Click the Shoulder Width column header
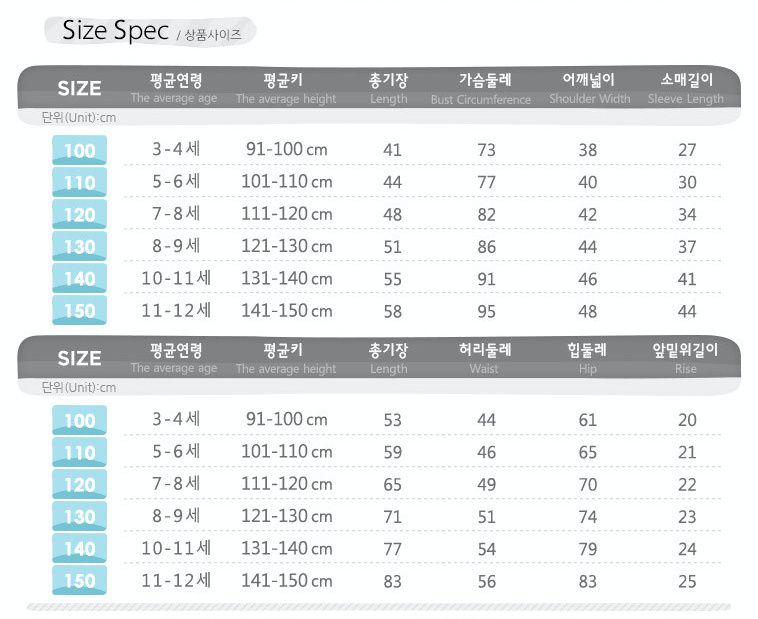The width and height of the screenshot is (758, 619). click(x=588, y=88)
